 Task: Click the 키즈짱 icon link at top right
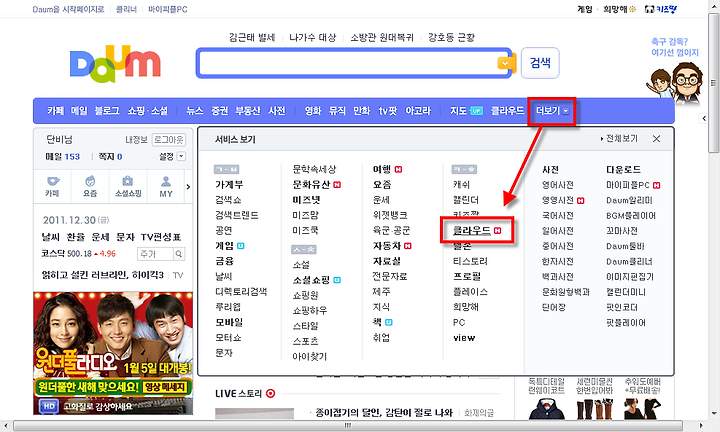point(661,9)
